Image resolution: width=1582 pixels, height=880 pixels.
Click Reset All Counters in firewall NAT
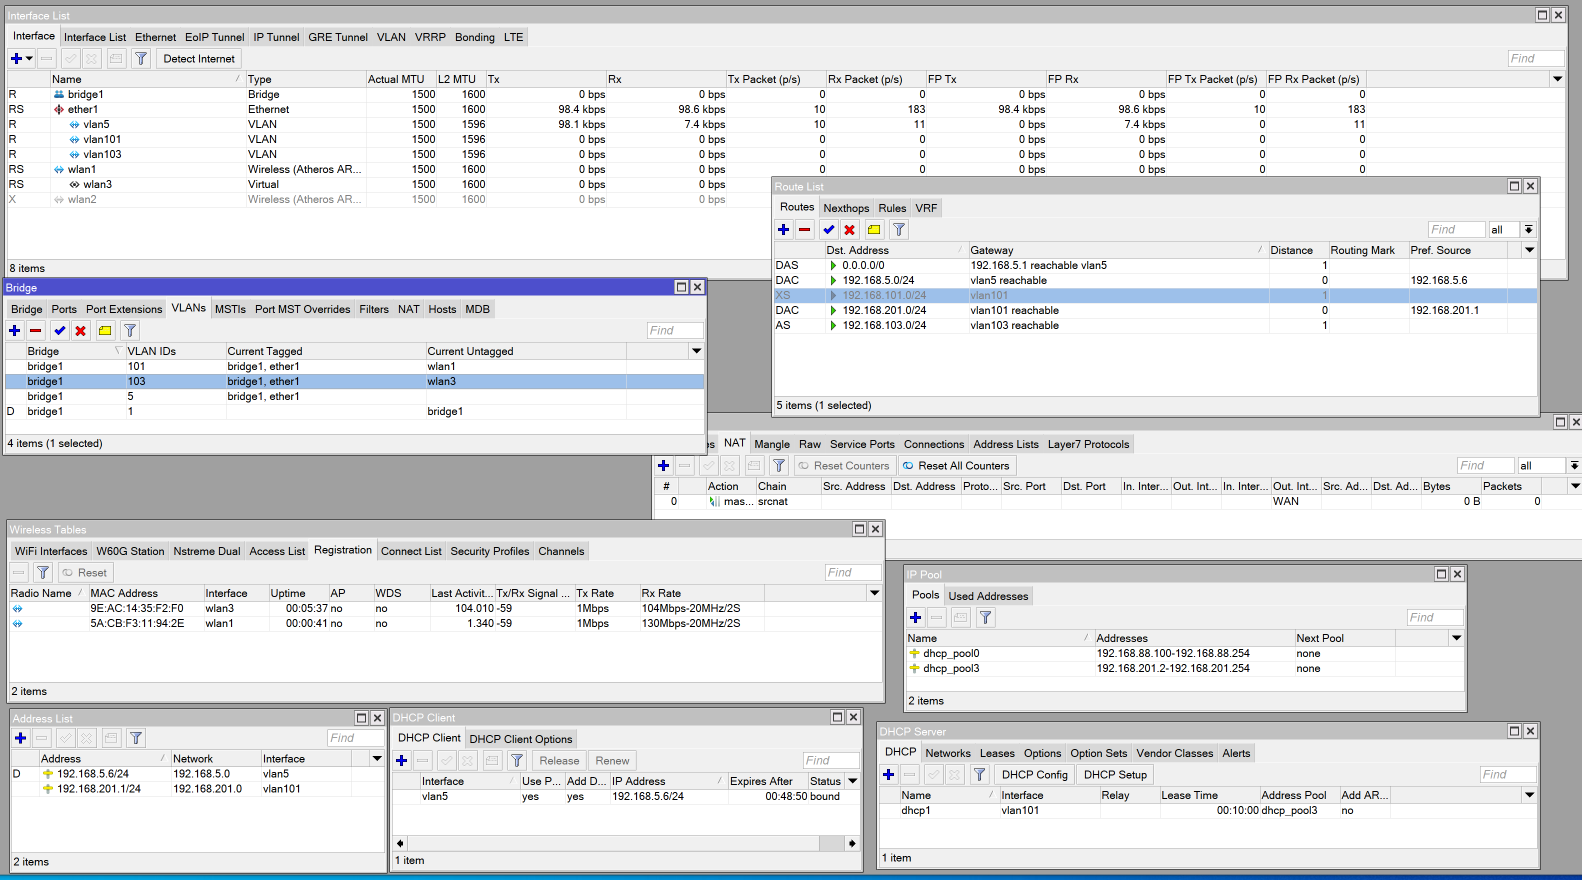coord(957,466)
